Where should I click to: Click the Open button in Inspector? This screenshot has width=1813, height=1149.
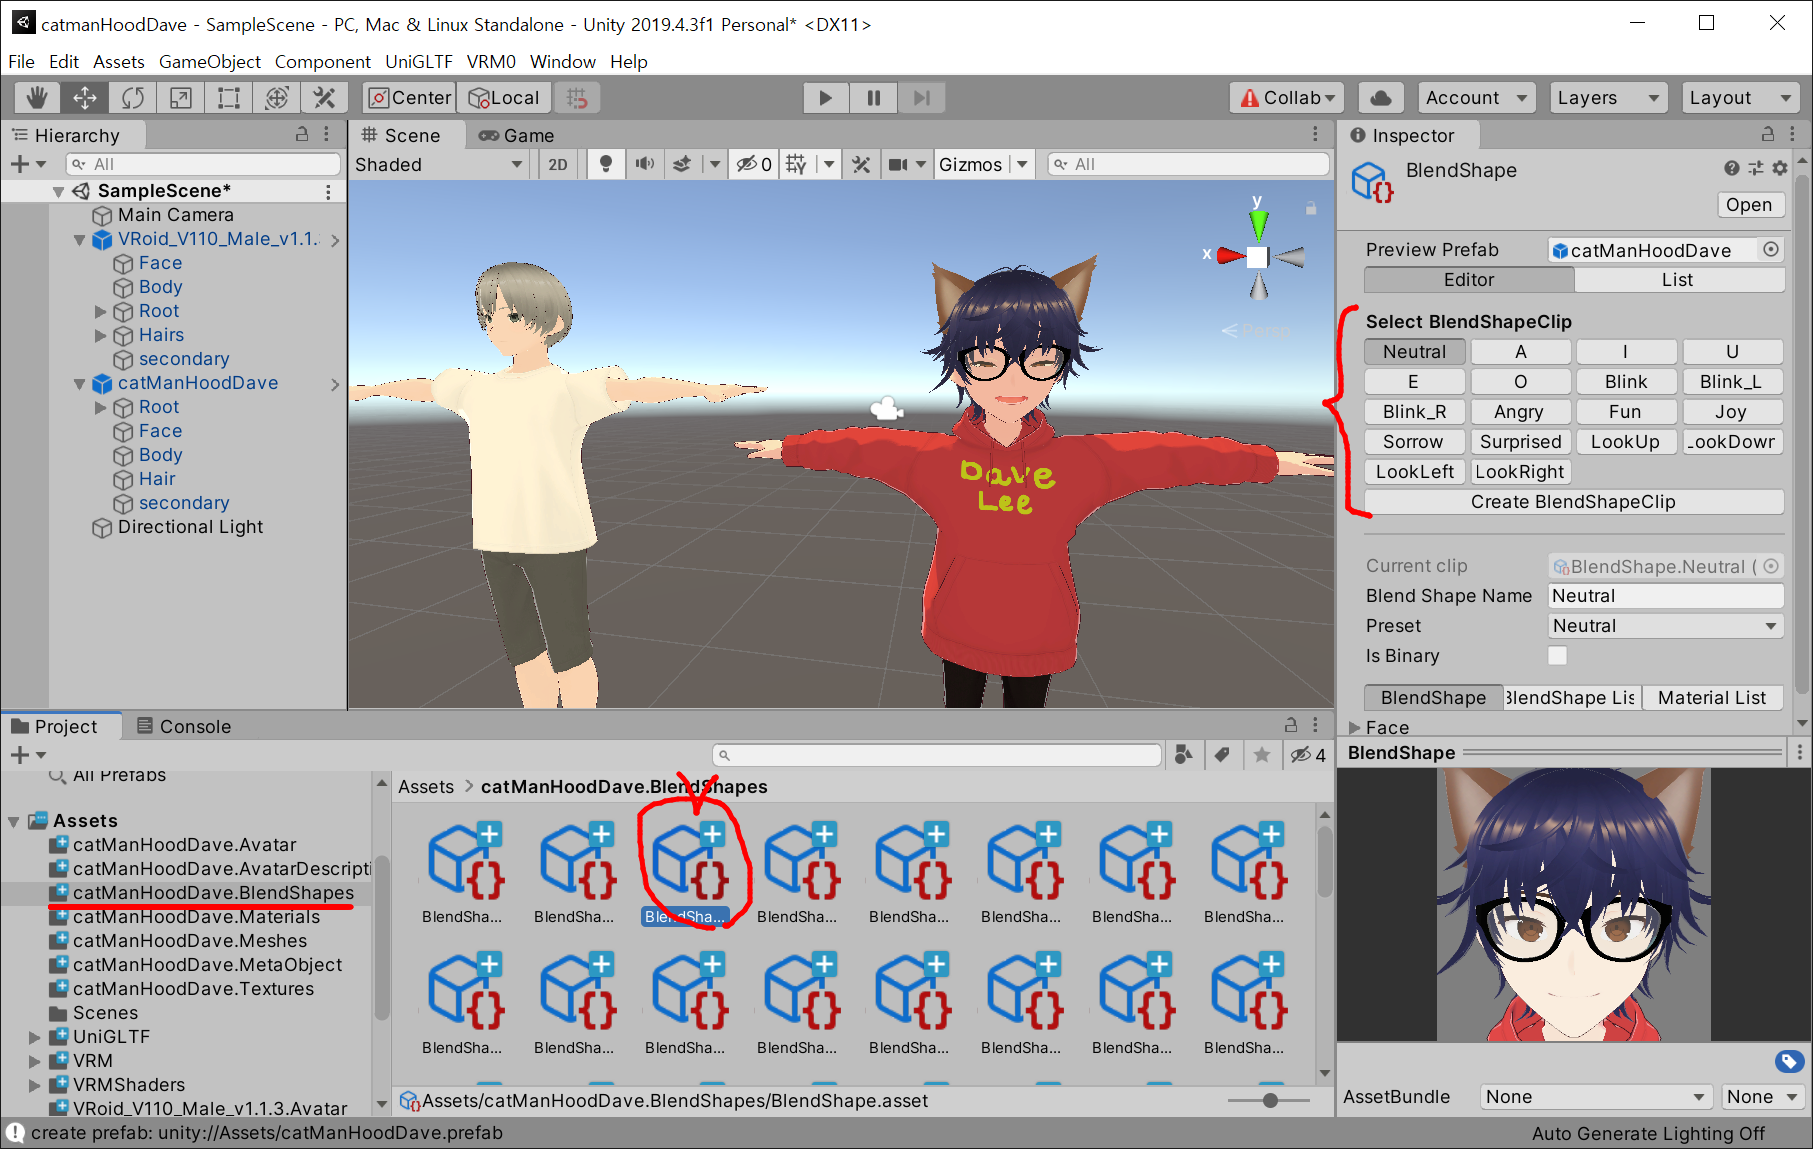(1749, 205)
